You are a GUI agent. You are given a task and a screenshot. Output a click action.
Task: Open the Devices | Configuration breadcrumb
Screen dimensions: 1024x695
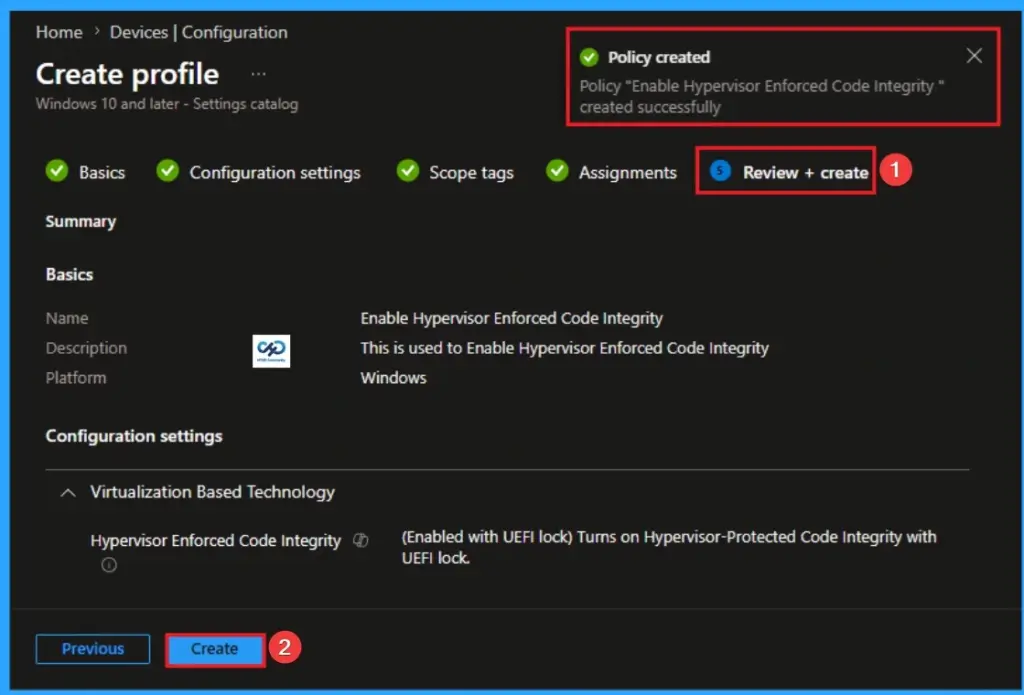click(199, 32)
